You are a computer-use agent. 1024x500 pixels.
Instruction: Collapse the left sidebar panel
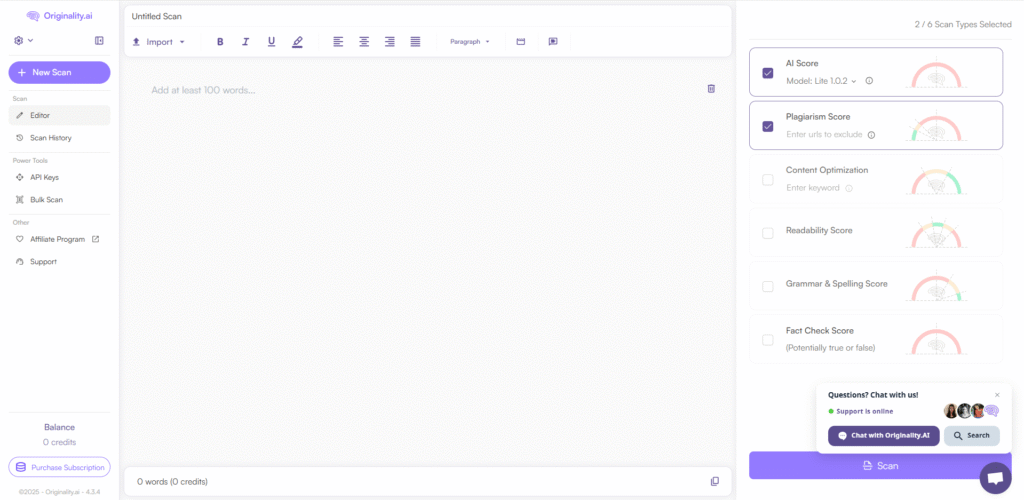(99, 40)
